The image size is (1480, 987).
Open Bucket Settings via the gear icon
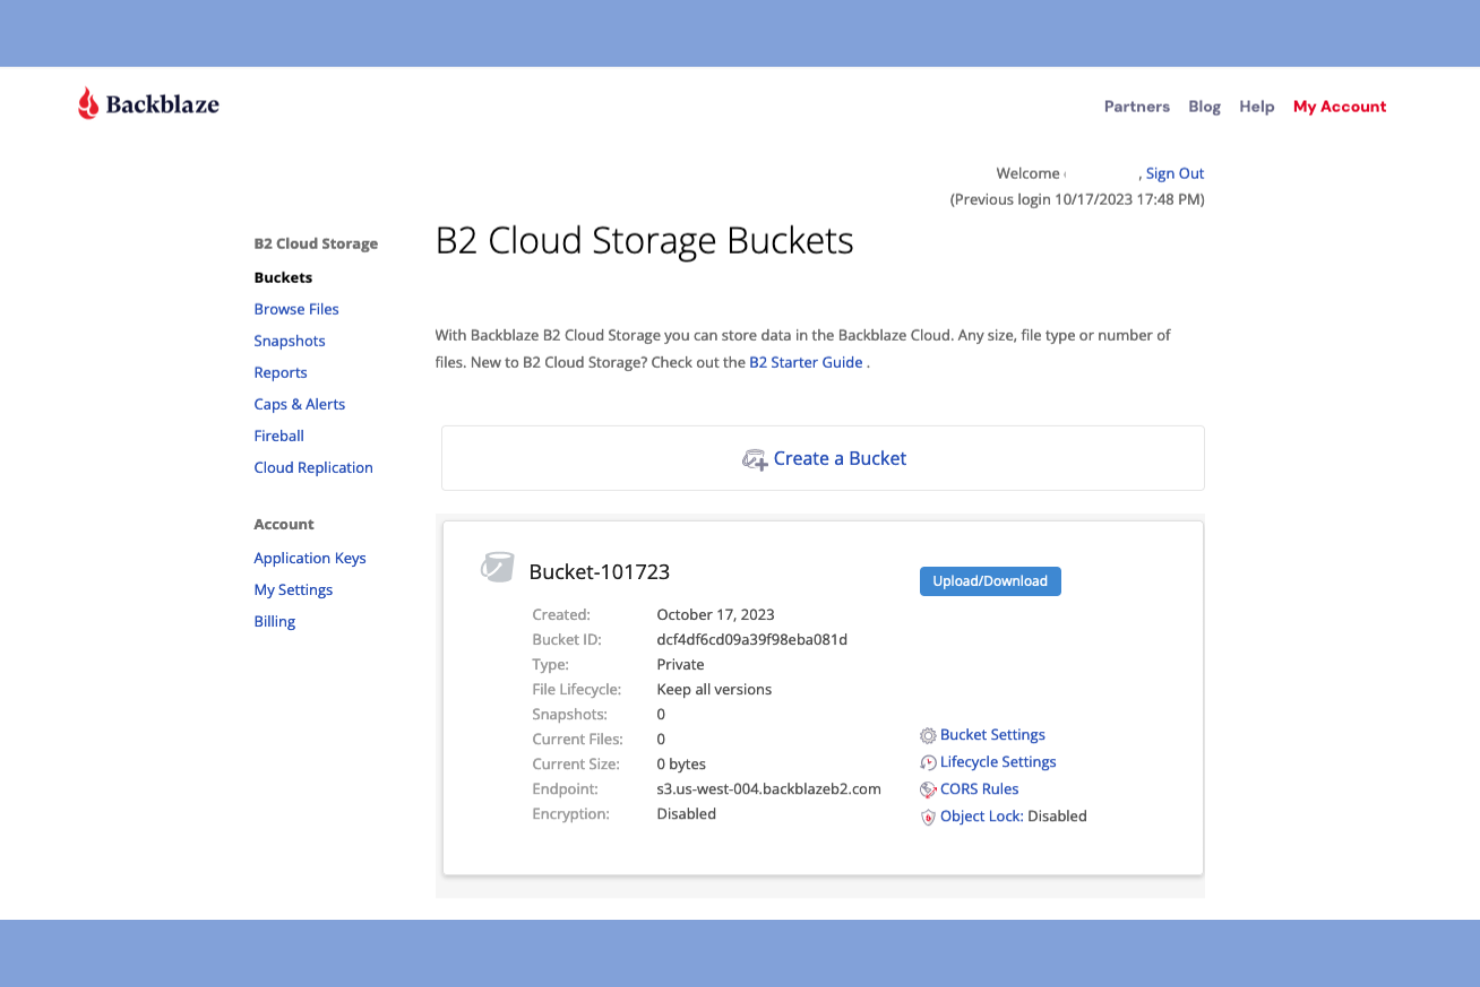927,735
